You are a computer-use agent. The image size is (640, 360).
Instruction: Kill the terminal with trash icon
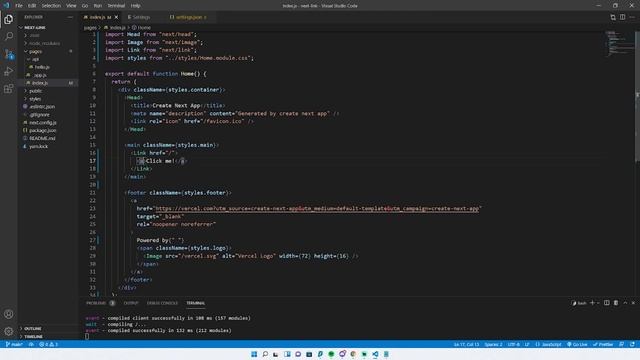coord(616,303)
